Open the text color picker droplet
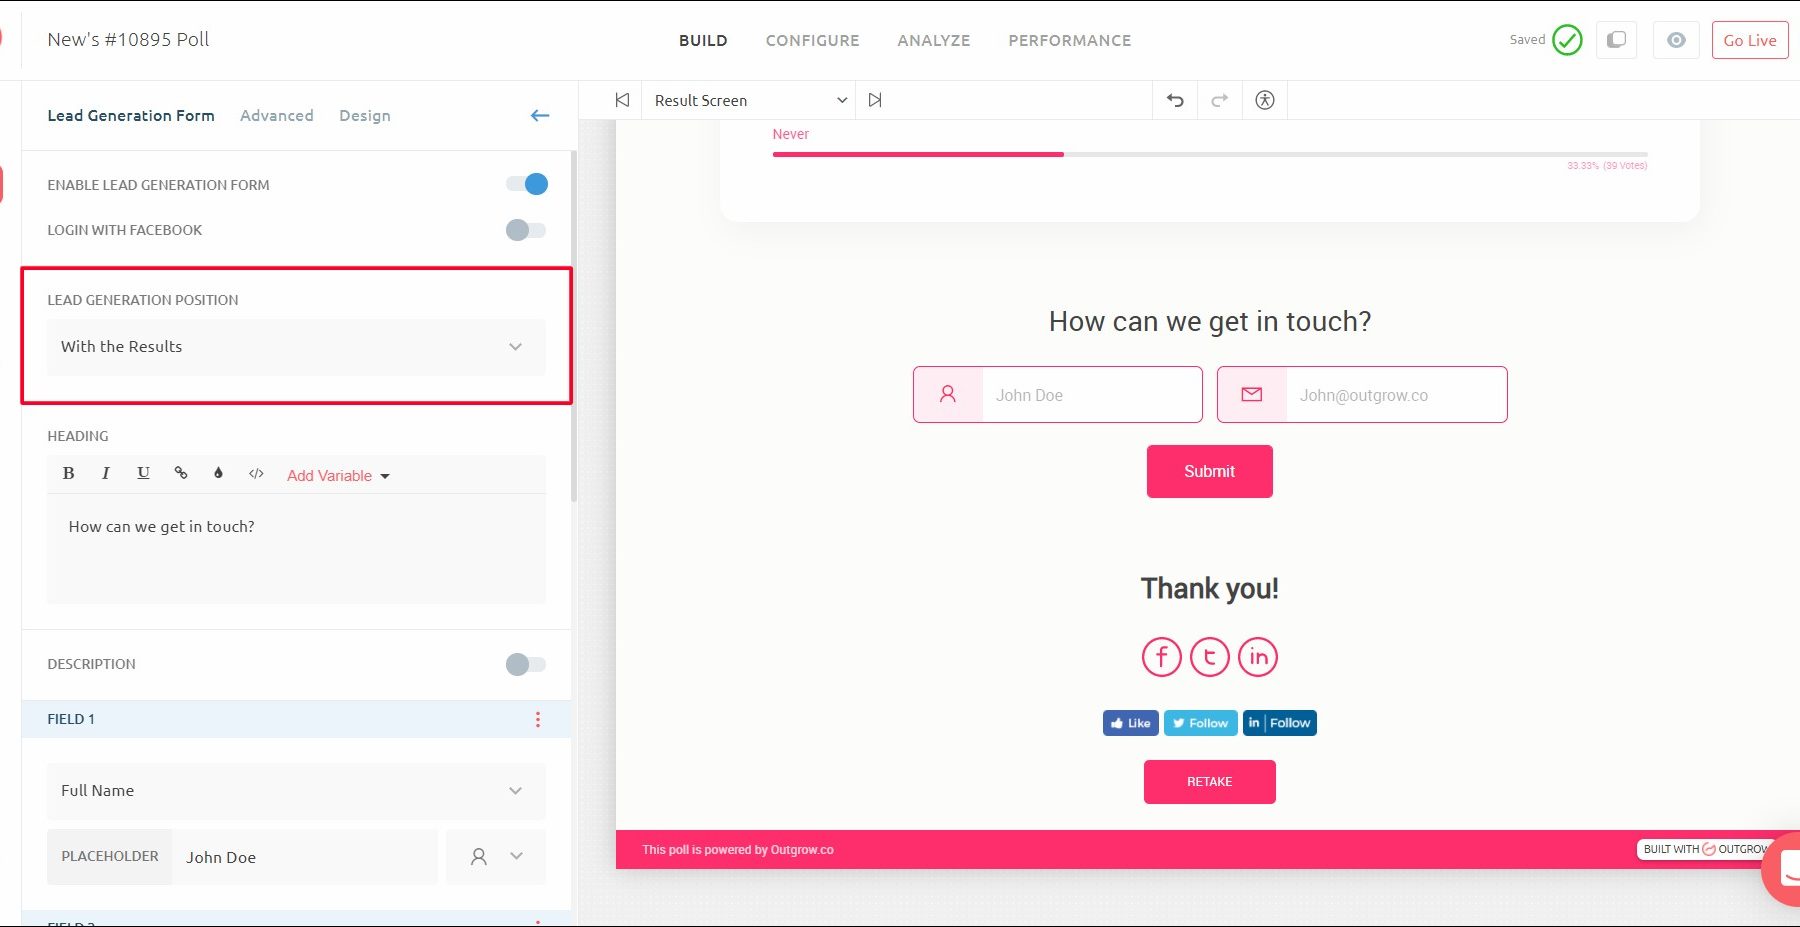 coord(218,474)
